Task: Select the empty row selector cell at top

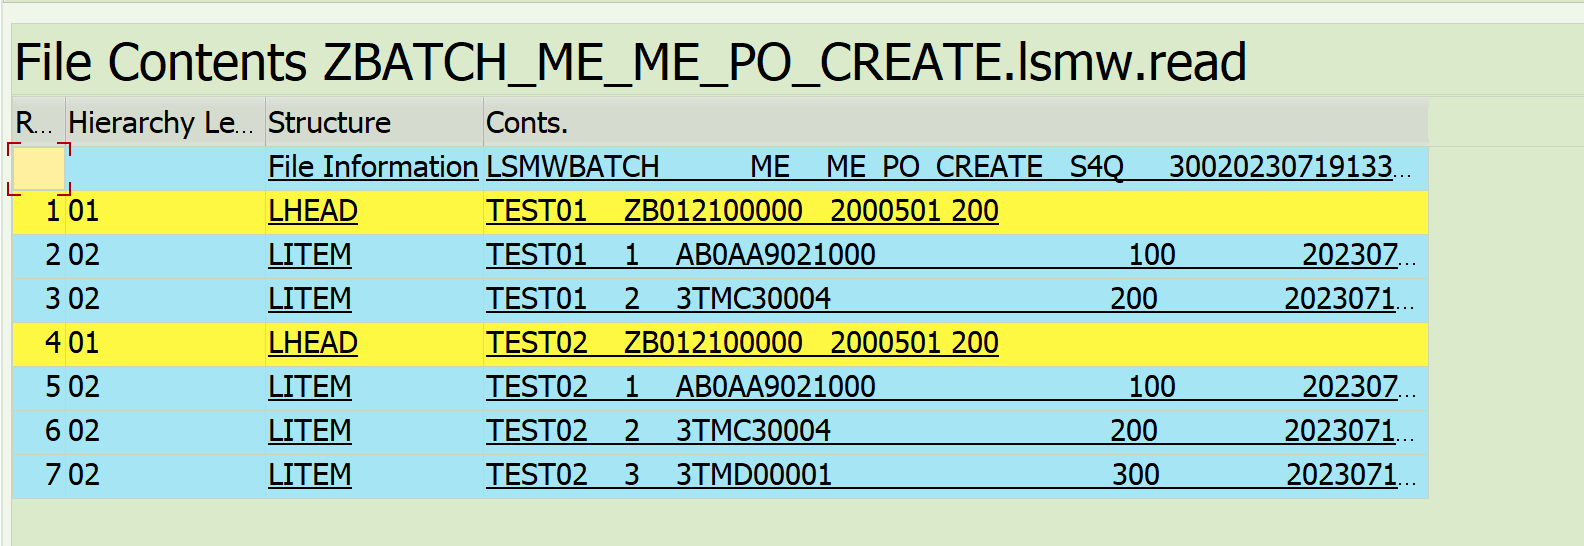Action: coord(39,168)
